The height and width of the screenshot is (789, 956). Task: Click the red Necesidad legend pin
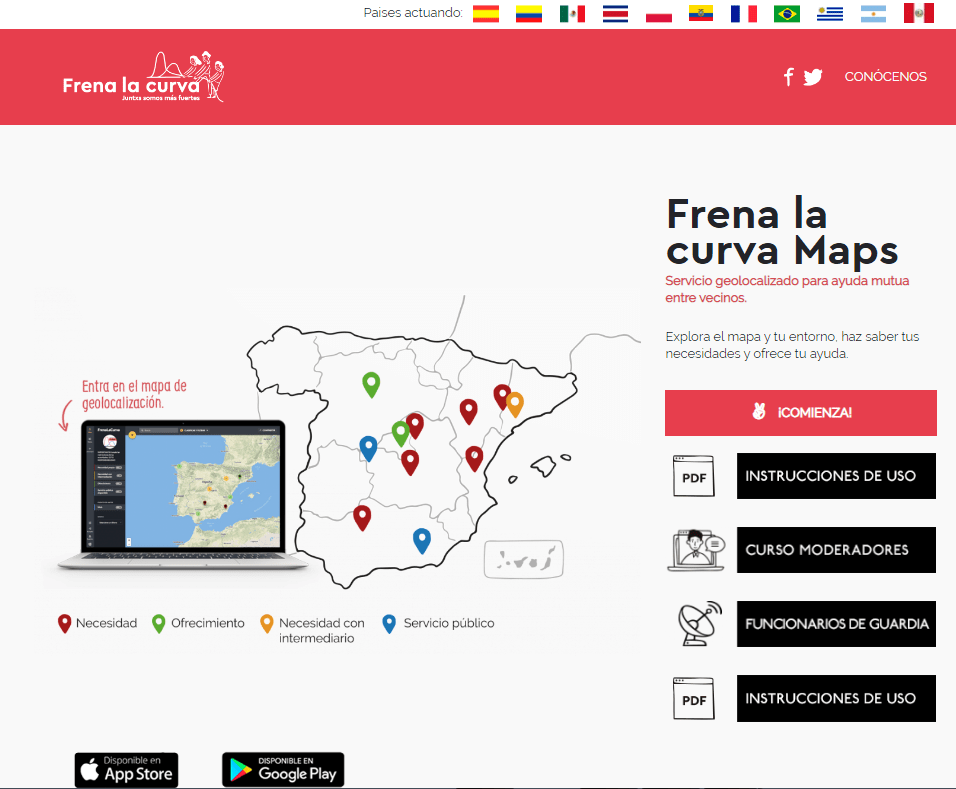64,622
